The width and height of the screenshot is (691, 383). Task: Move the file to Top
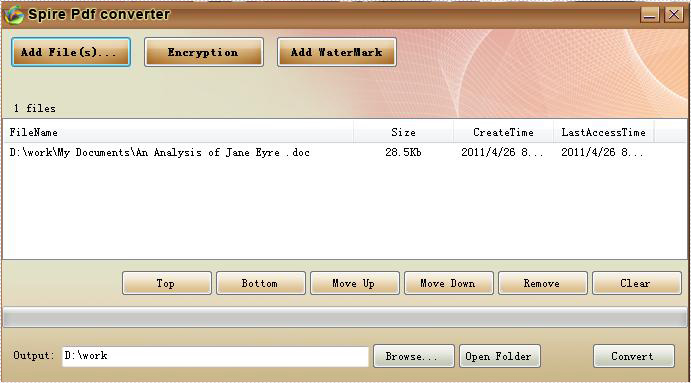coord(167,283)
